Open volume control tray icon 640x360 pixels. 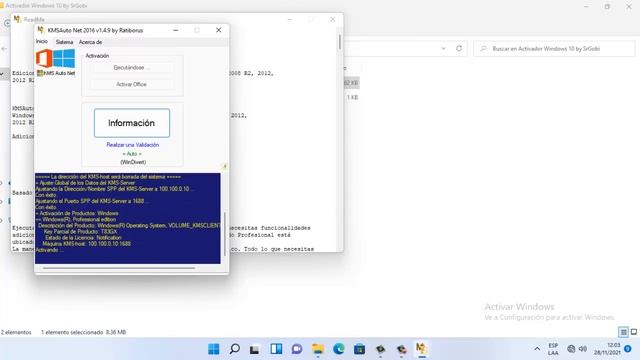[x=583, y=349]
